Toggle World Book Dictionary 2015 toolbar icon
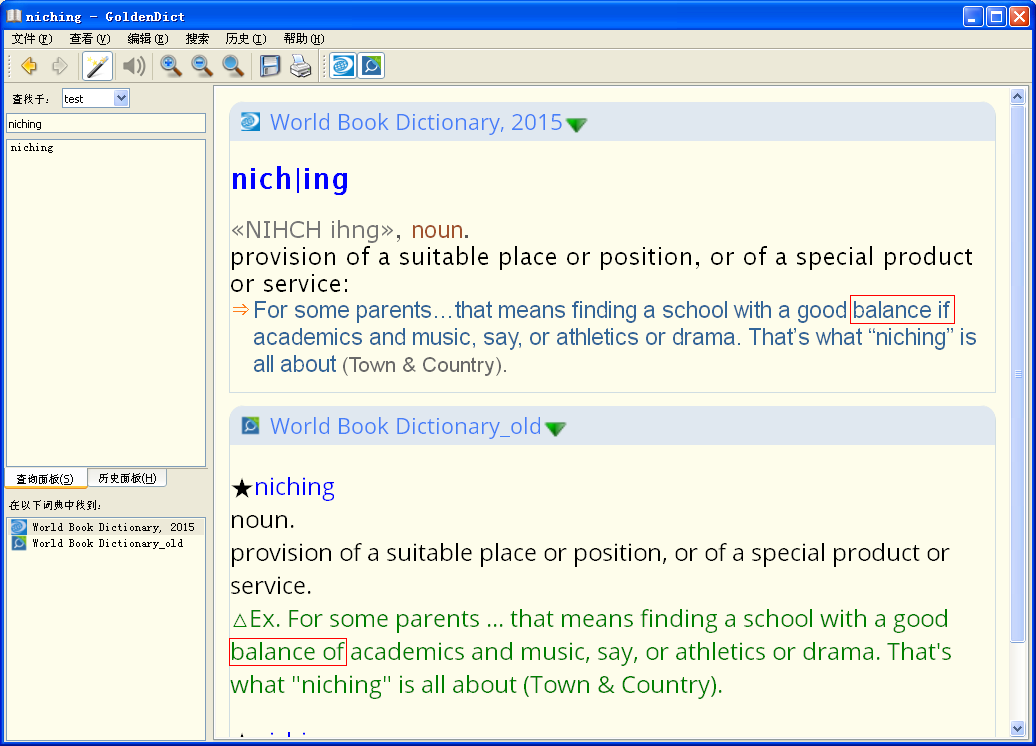1036x746 pixels. click(343, 66)
